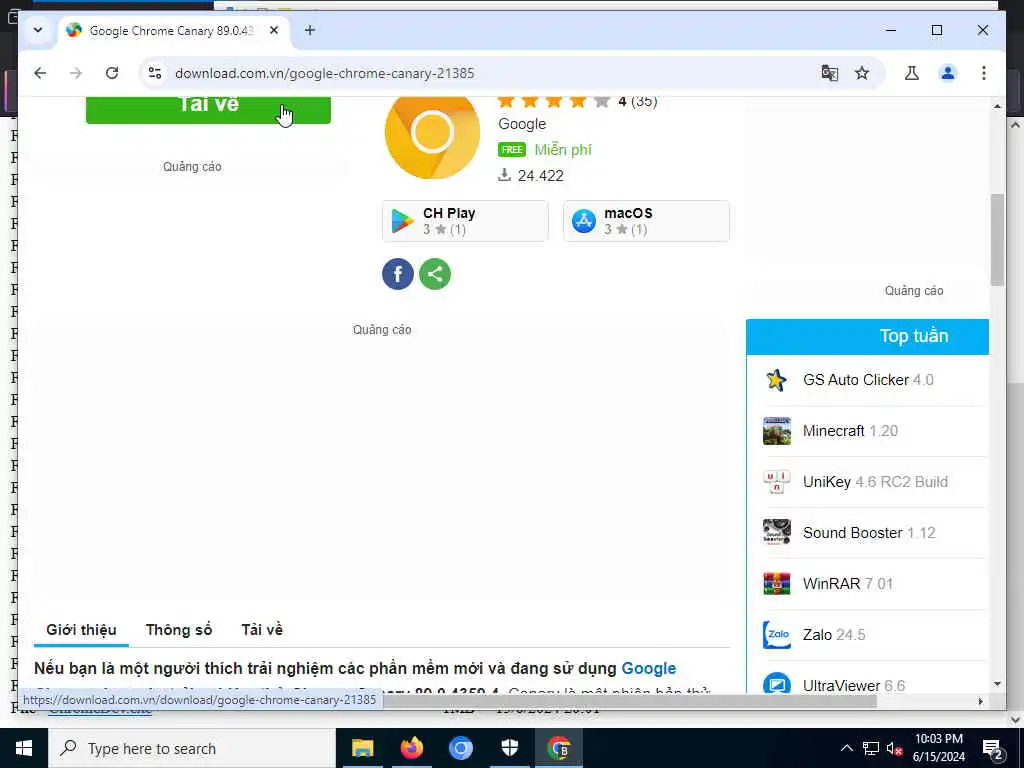Click the scroll-down arrow of page scrollbar

(997, 684)
